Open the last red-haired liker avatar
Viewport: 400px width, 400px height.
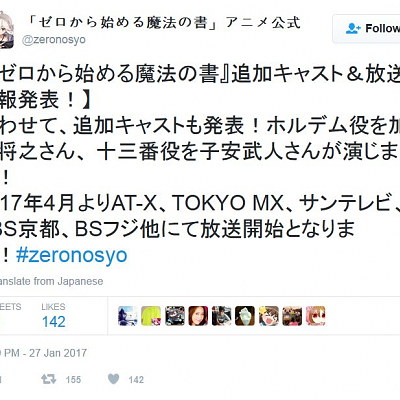click(315, 316)
